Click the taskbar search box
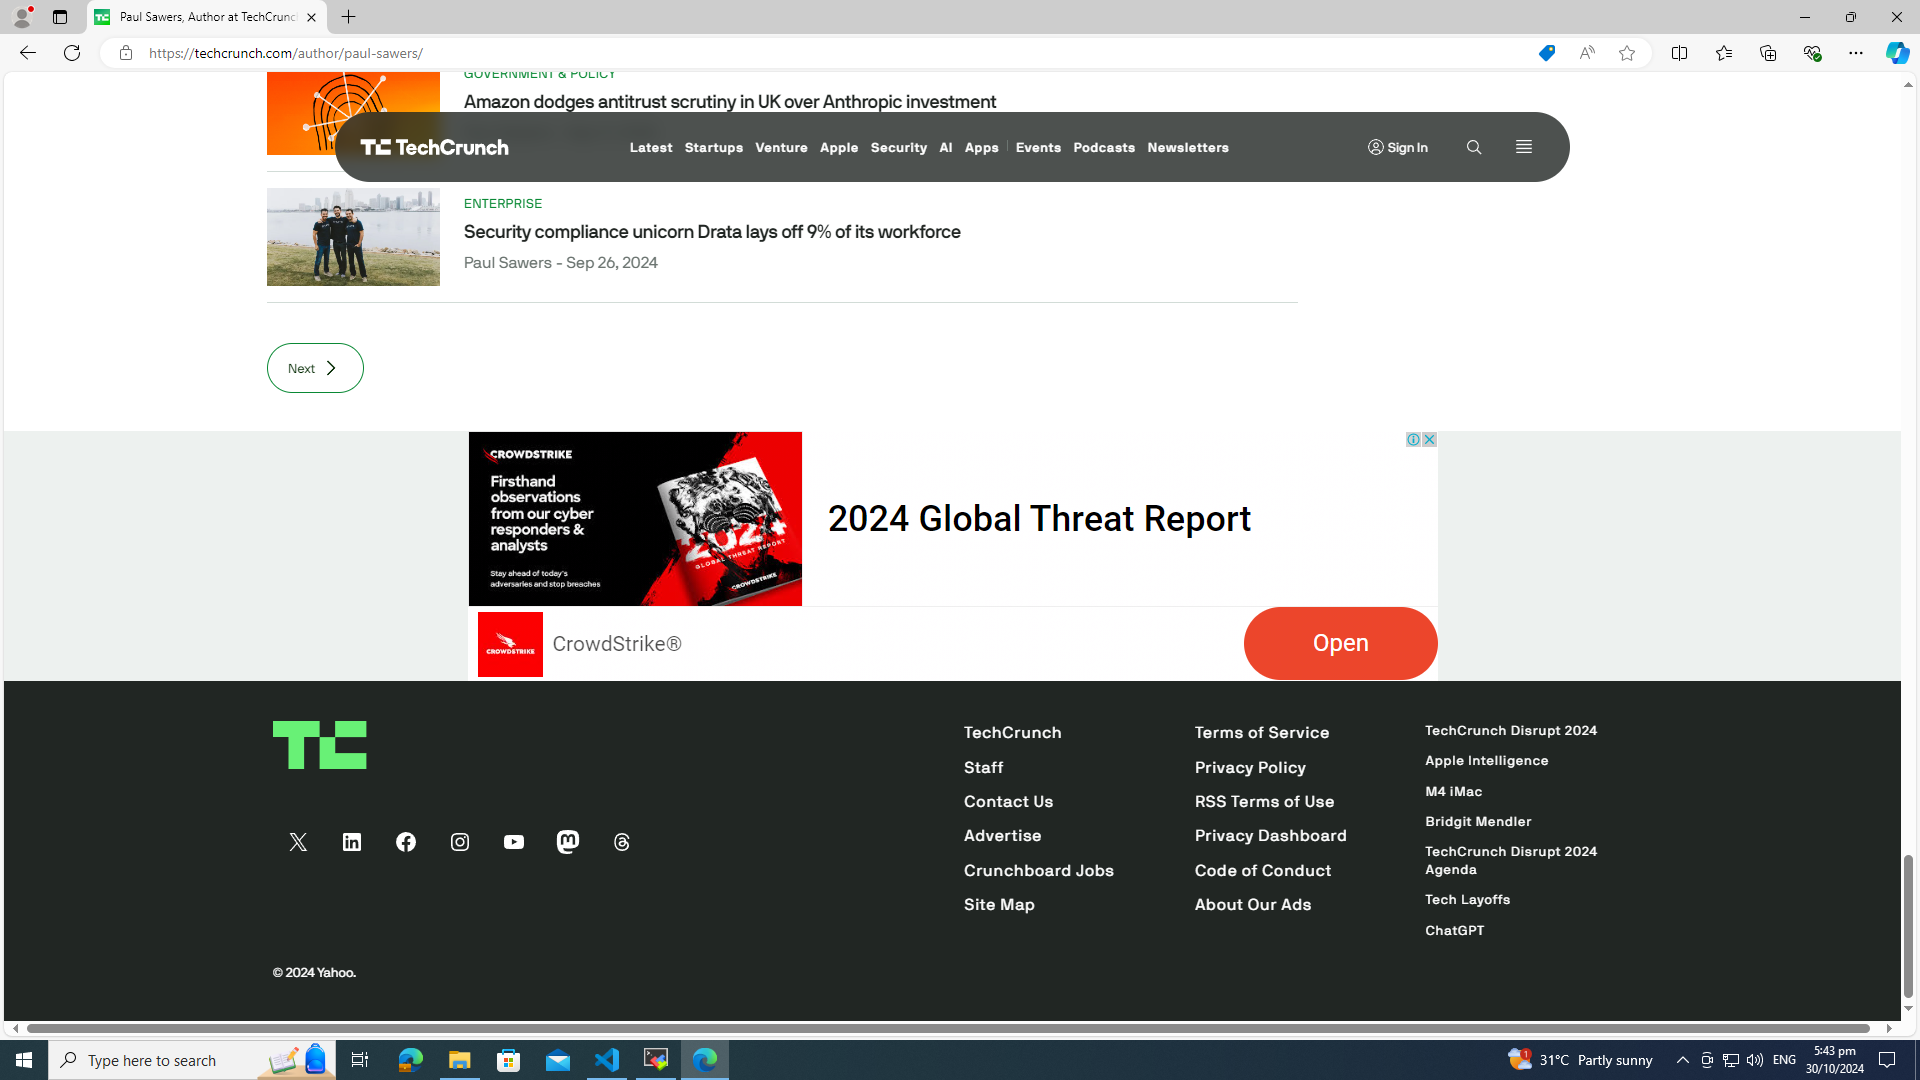 click(x=193, y=1060)
